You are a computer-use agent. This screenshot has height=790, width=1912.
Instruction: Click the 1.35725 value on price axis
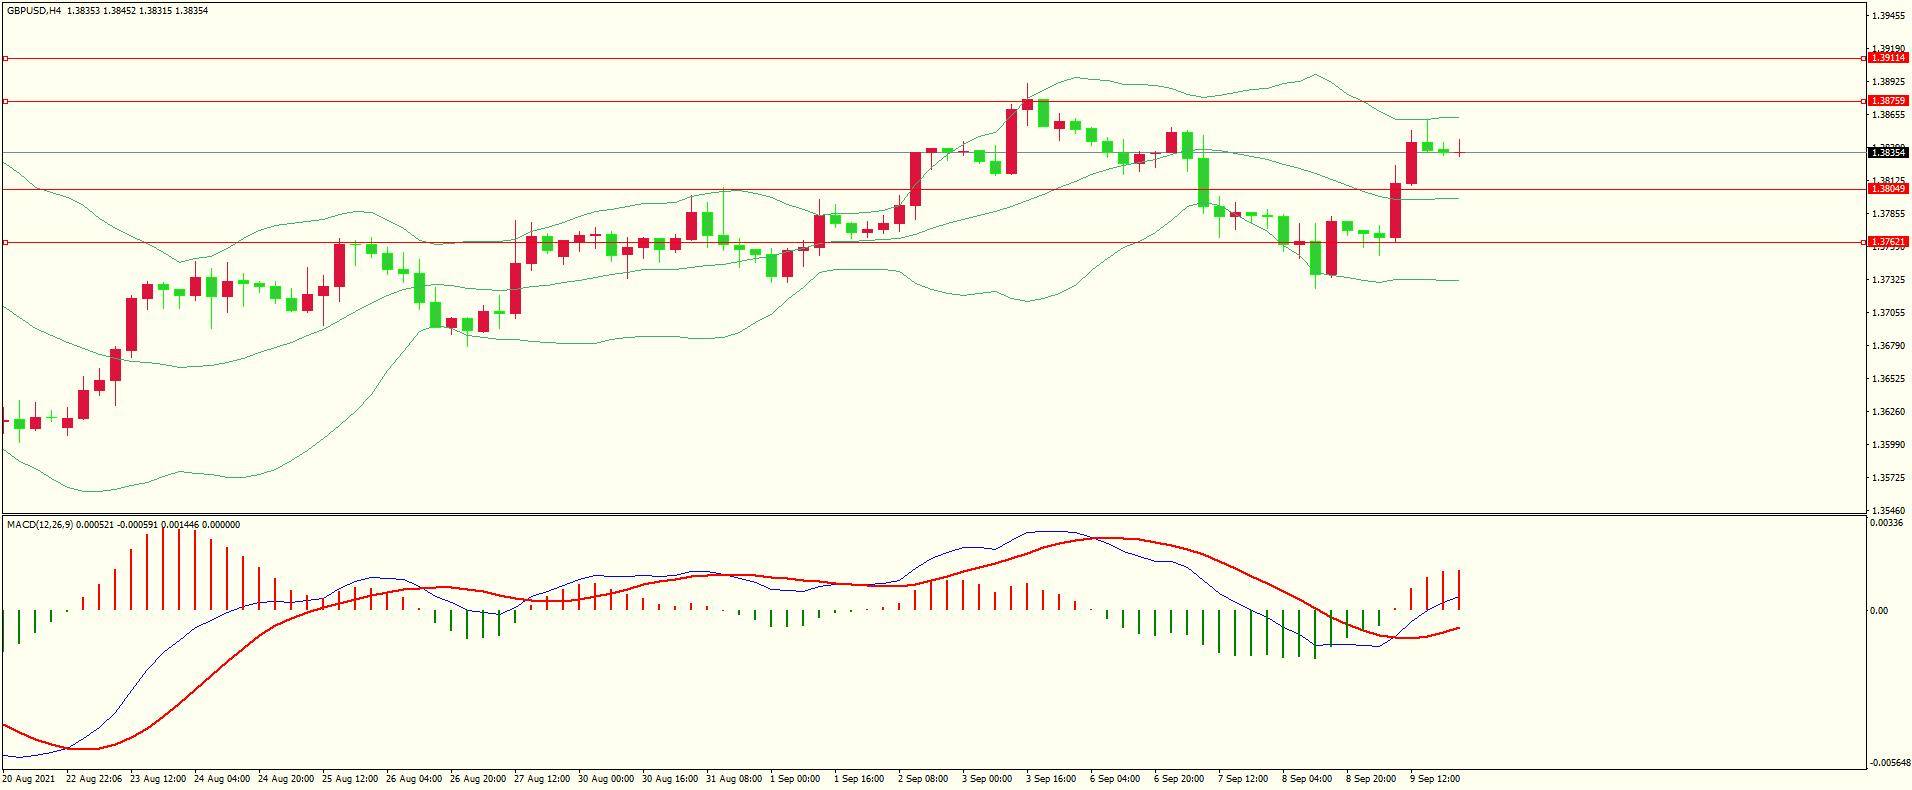coord(1888,478)
